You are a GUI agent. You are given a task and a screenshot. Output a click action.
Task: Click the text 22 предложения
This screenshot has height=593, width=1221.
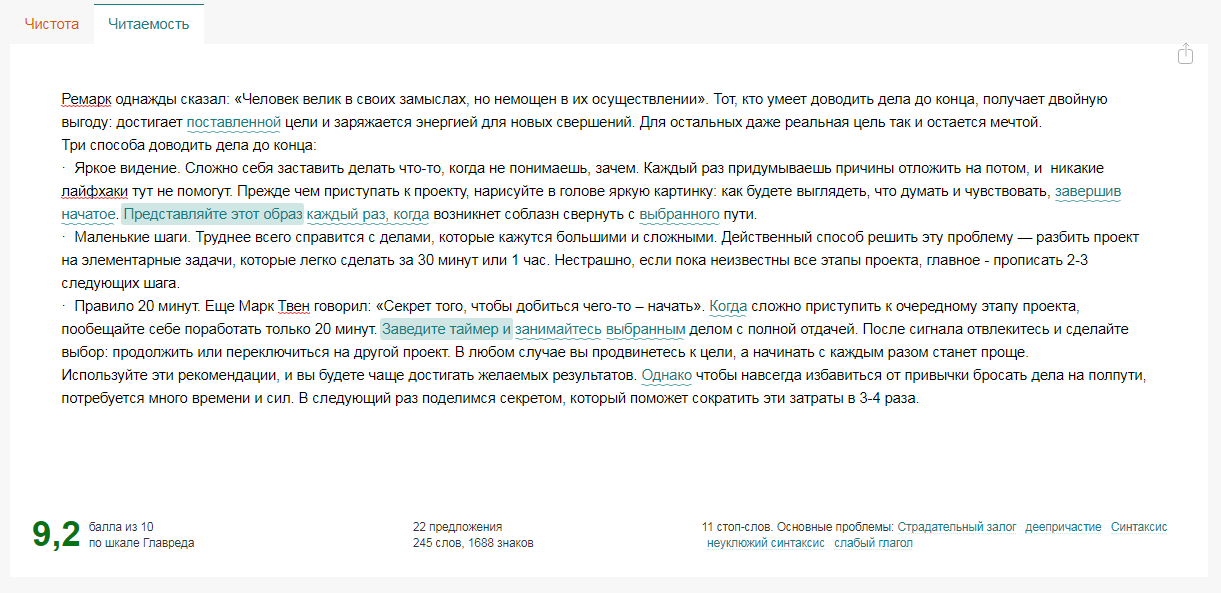click(x=457, y=527)
